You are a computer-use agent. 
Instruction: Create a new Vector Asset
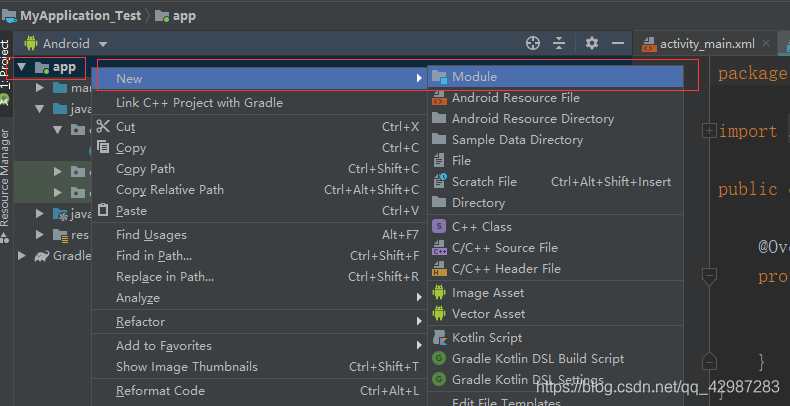(x=555, y=314)
